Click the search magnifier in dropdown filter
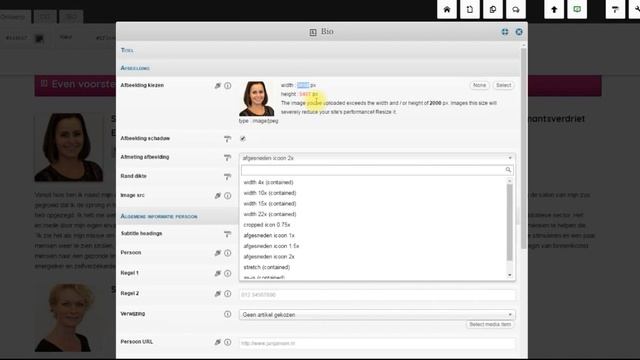The height and width of the screenshot is (360, 640). pos(508,170)
